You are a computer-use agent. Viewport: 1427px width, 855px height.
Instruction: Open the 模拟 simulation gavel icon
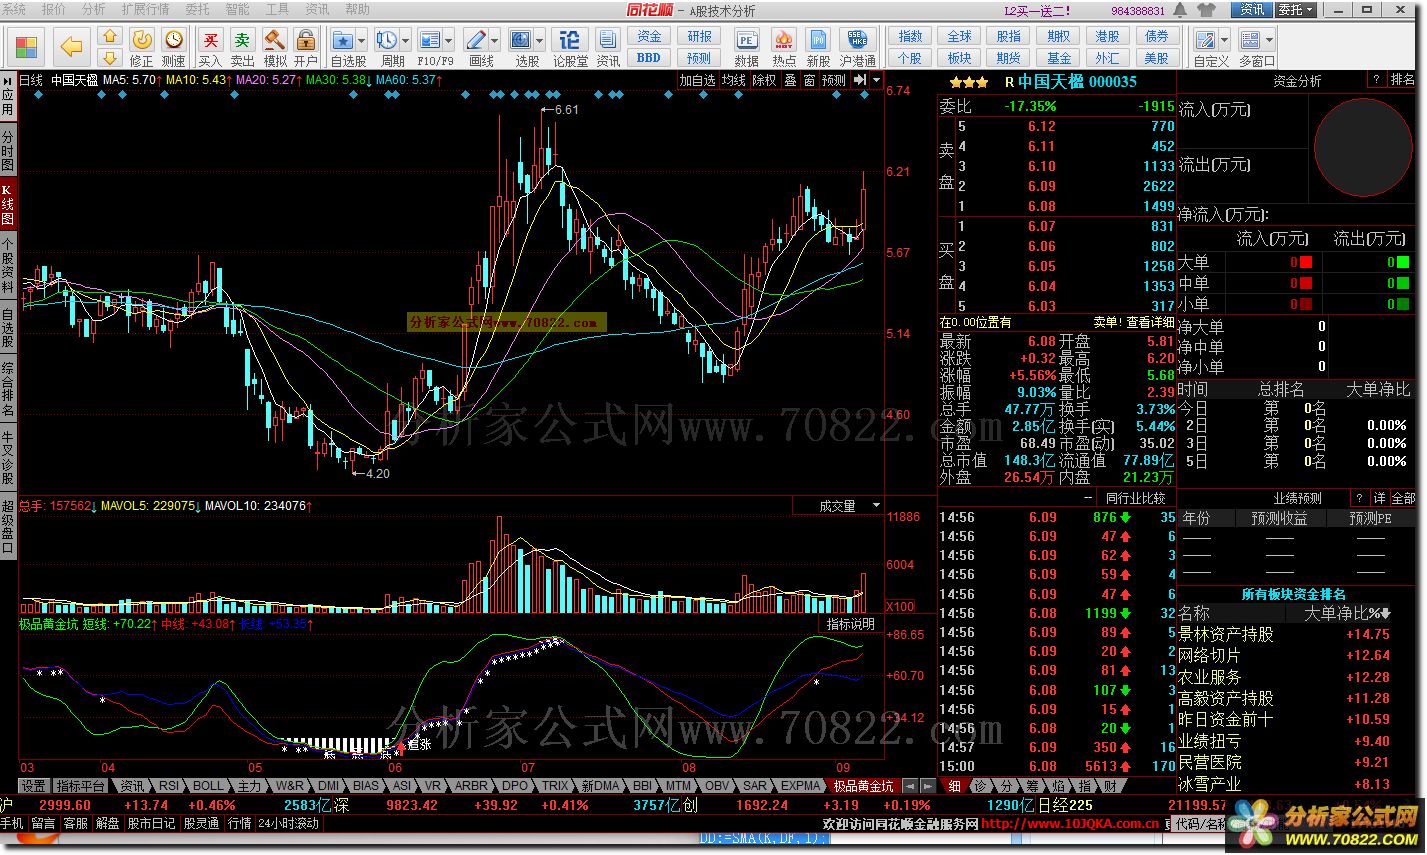click(x=275, y=40)
